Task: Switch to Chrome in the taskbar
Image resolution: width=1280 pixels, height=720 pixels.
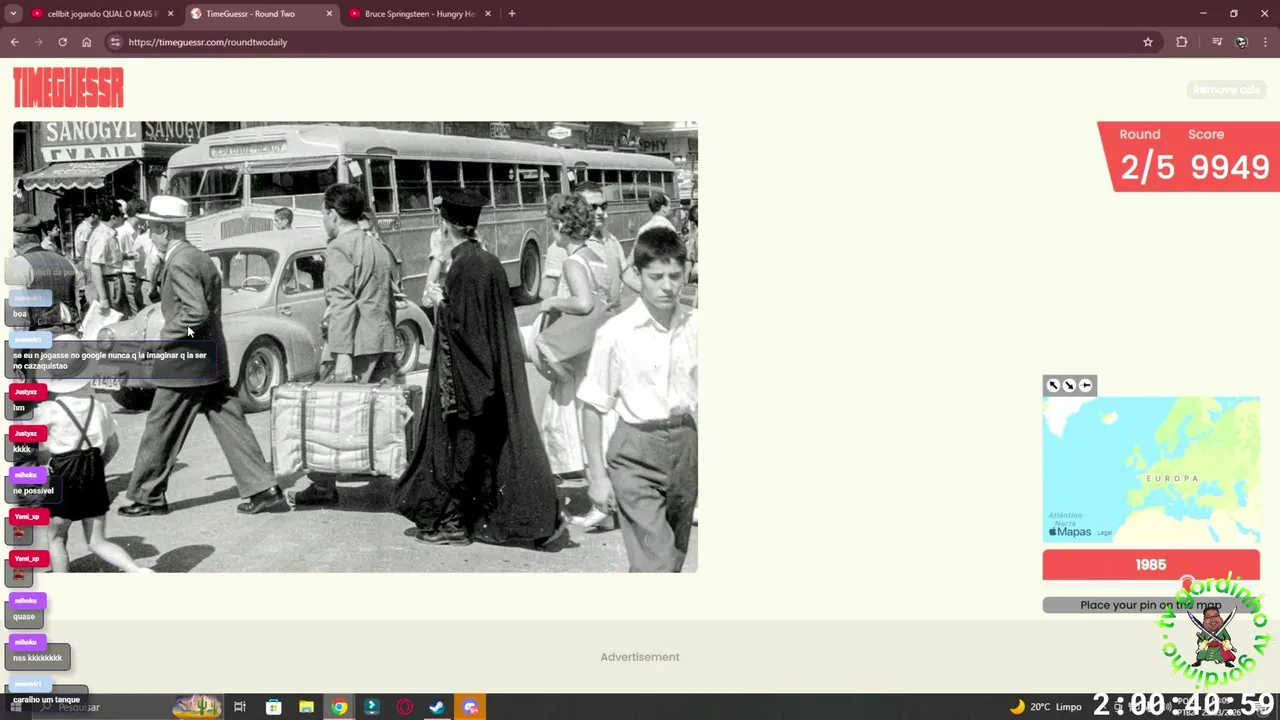Action: (x=339, y=707)
